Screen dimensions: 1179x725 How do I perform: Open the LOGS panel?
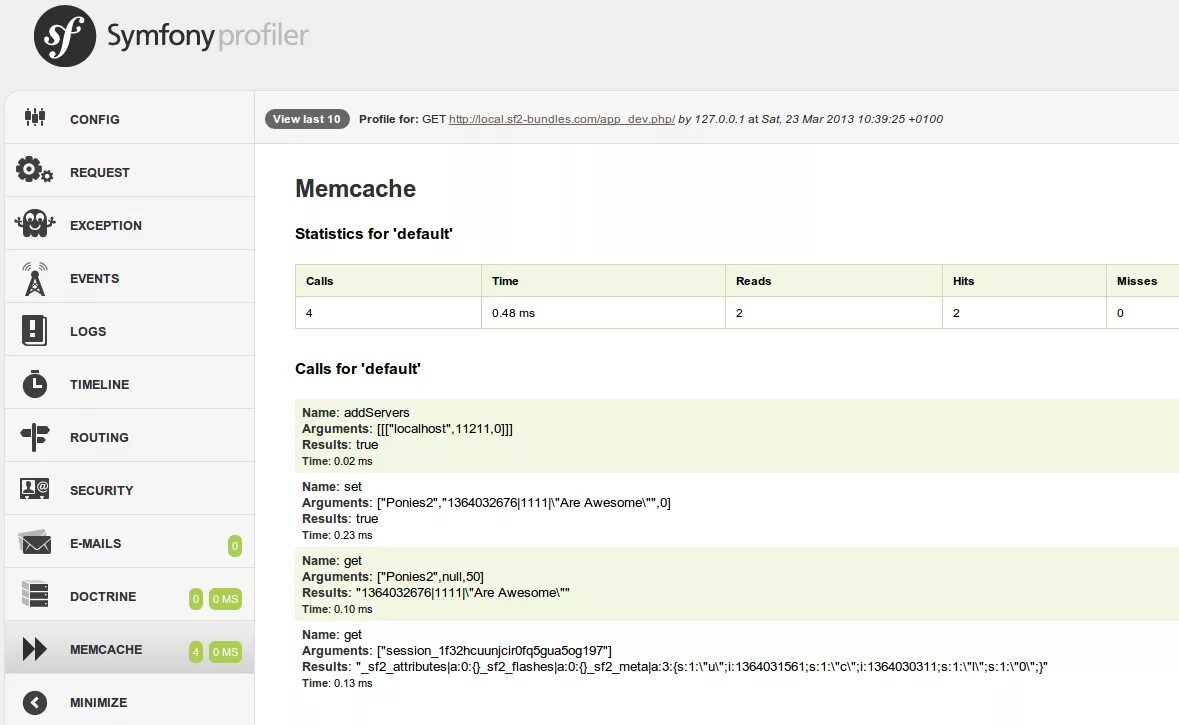(129, 331)
